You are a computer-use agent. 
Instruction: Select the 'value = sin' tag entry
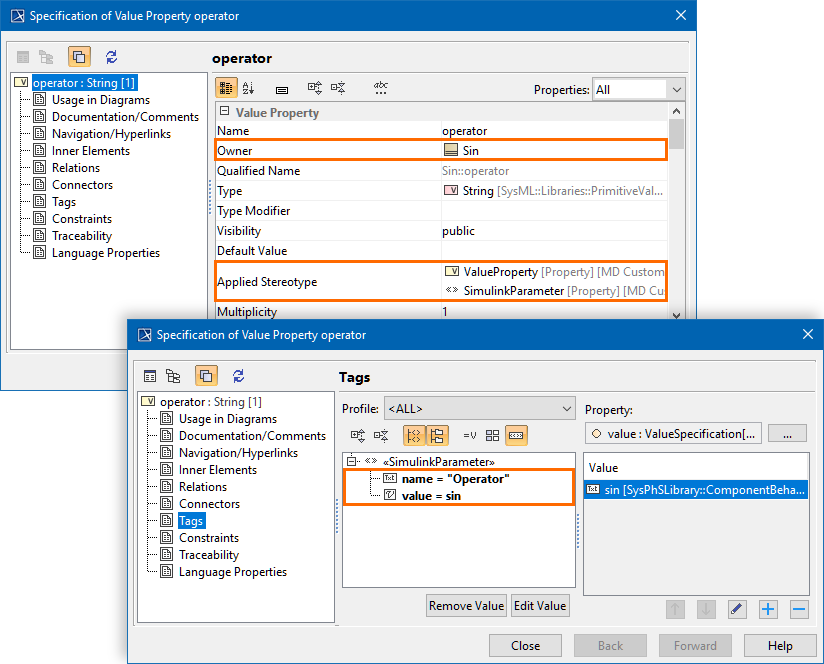point(431,496)
